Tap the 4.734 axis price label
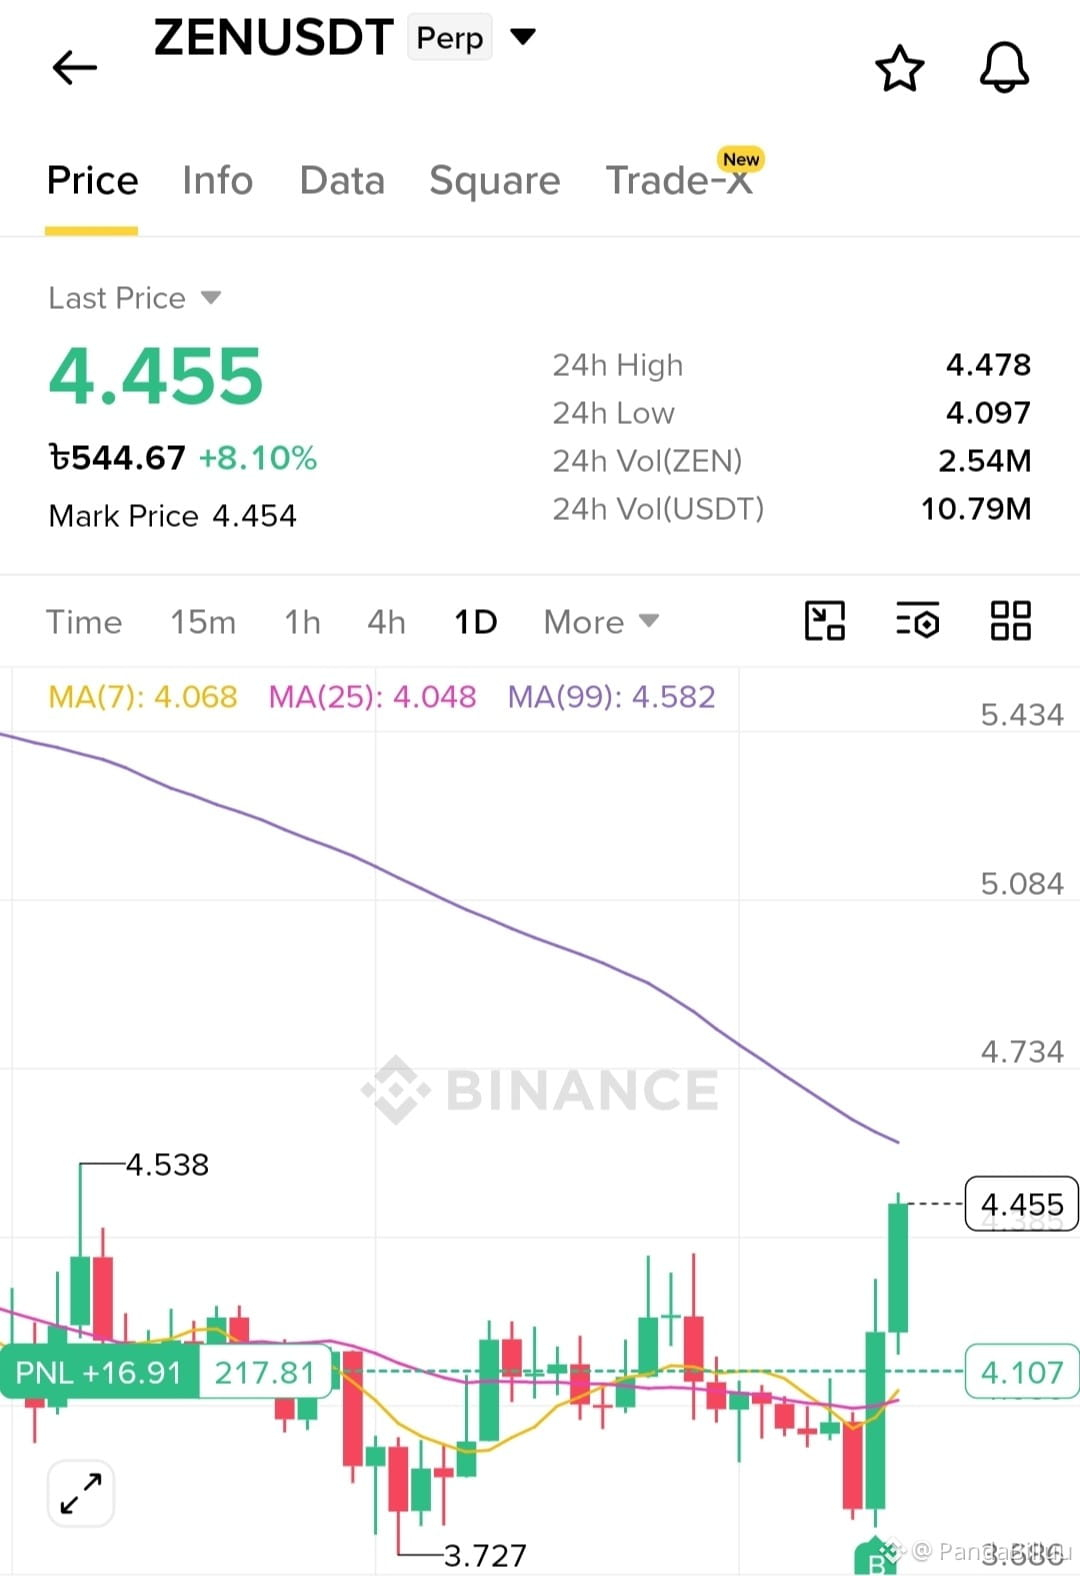Screen dimensions: 1080x1576 [1022, 1052]
